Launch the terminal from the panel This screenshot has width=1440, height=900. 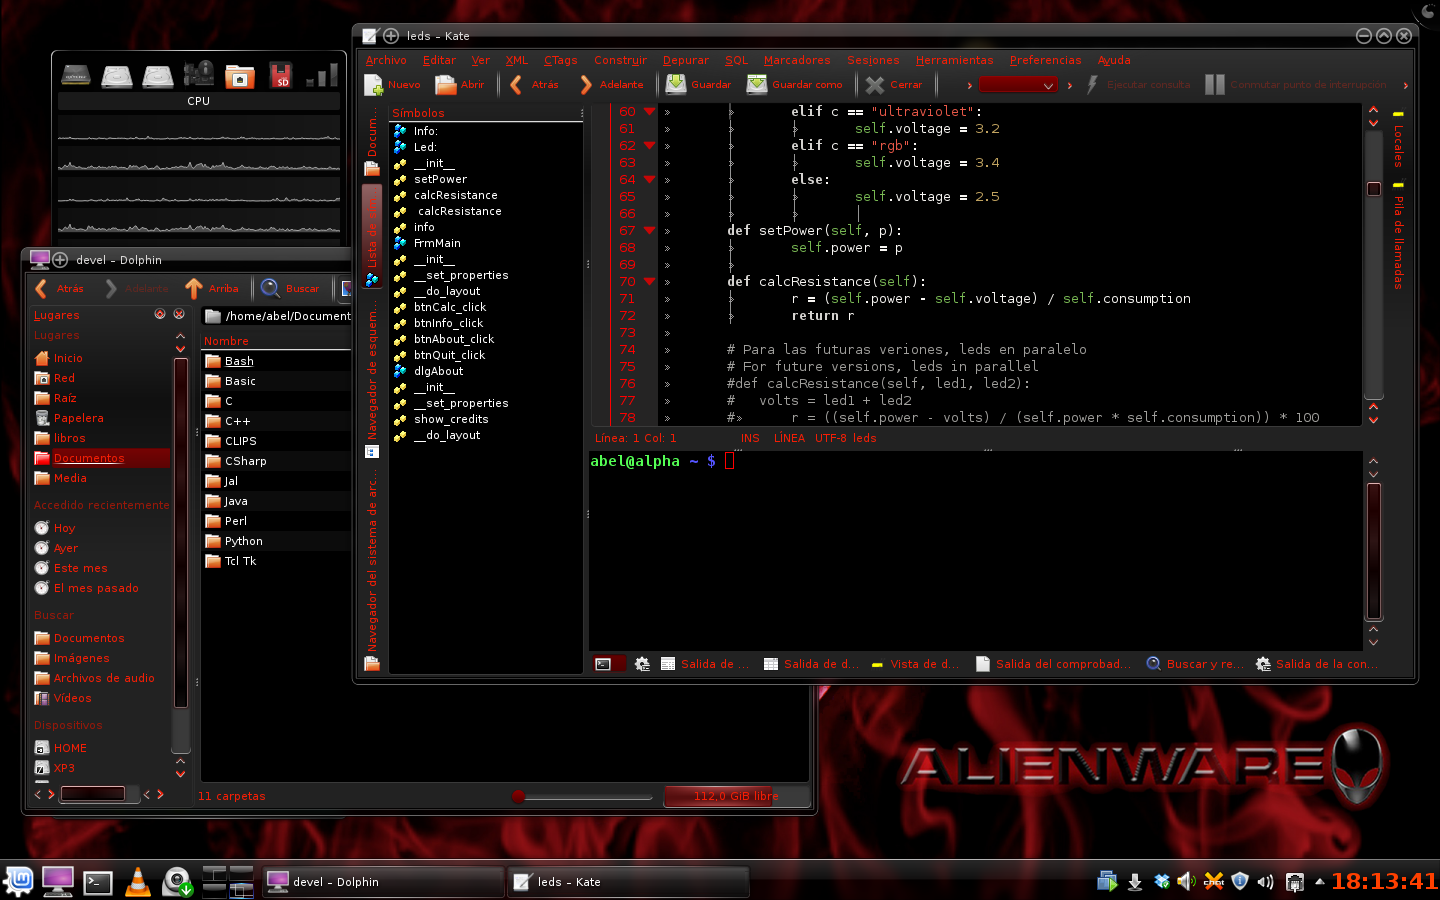pyautogui.click(x=97, y=881)
